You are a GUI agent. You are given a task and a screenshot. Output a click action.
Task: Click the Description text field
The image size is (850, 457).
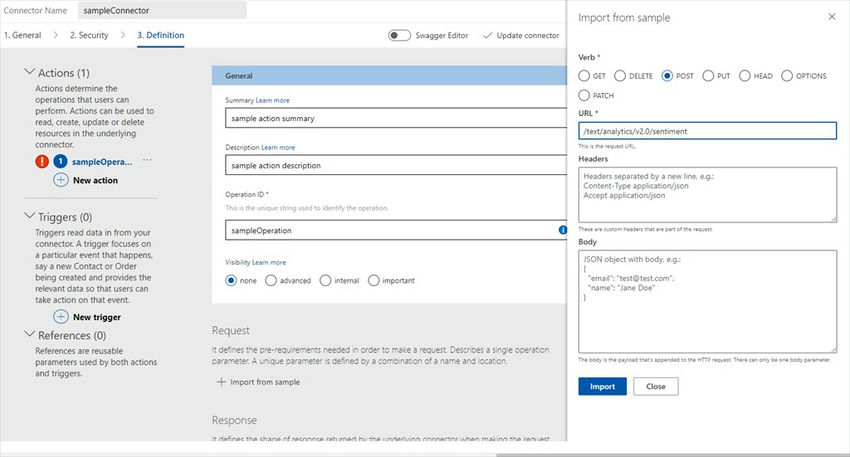pyautogui.click(x=396, y=165)
